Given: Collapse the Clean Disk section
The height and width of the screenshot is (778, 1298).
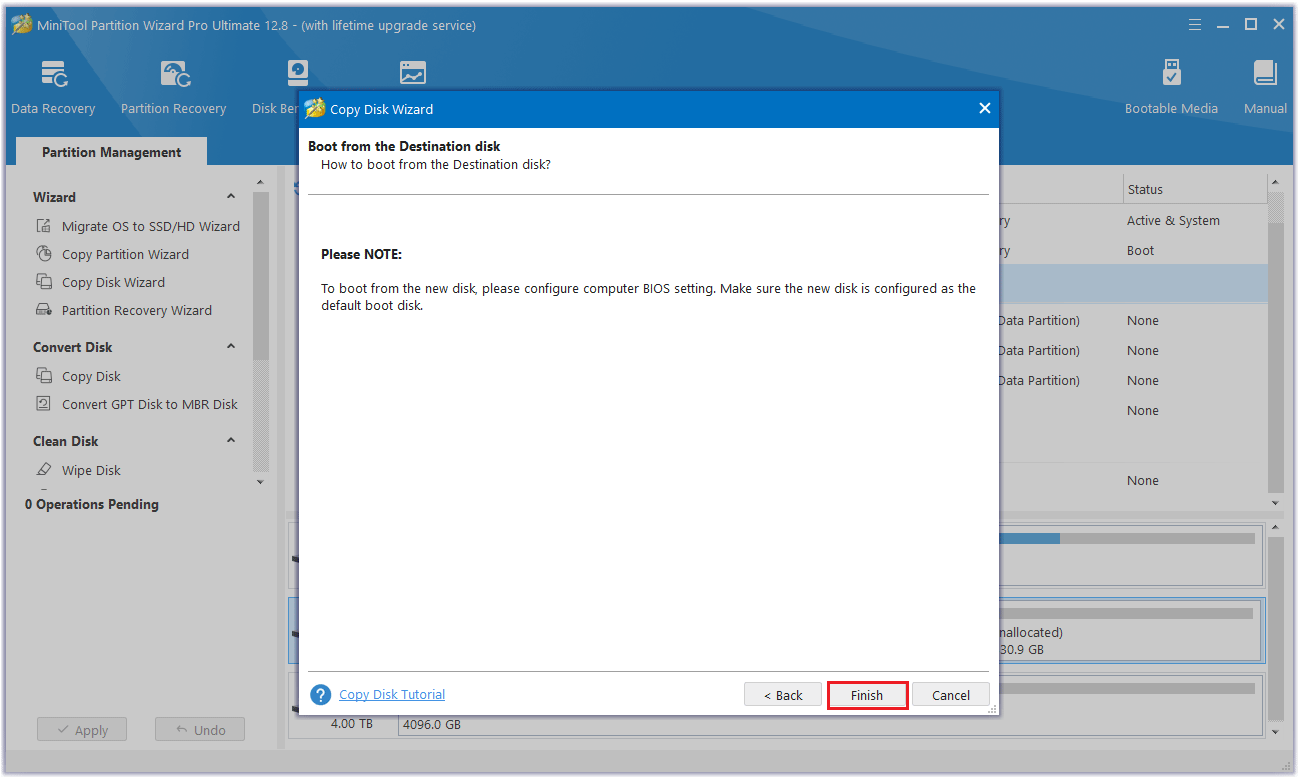Looking at the screenshot, I should tap(231, 441).
